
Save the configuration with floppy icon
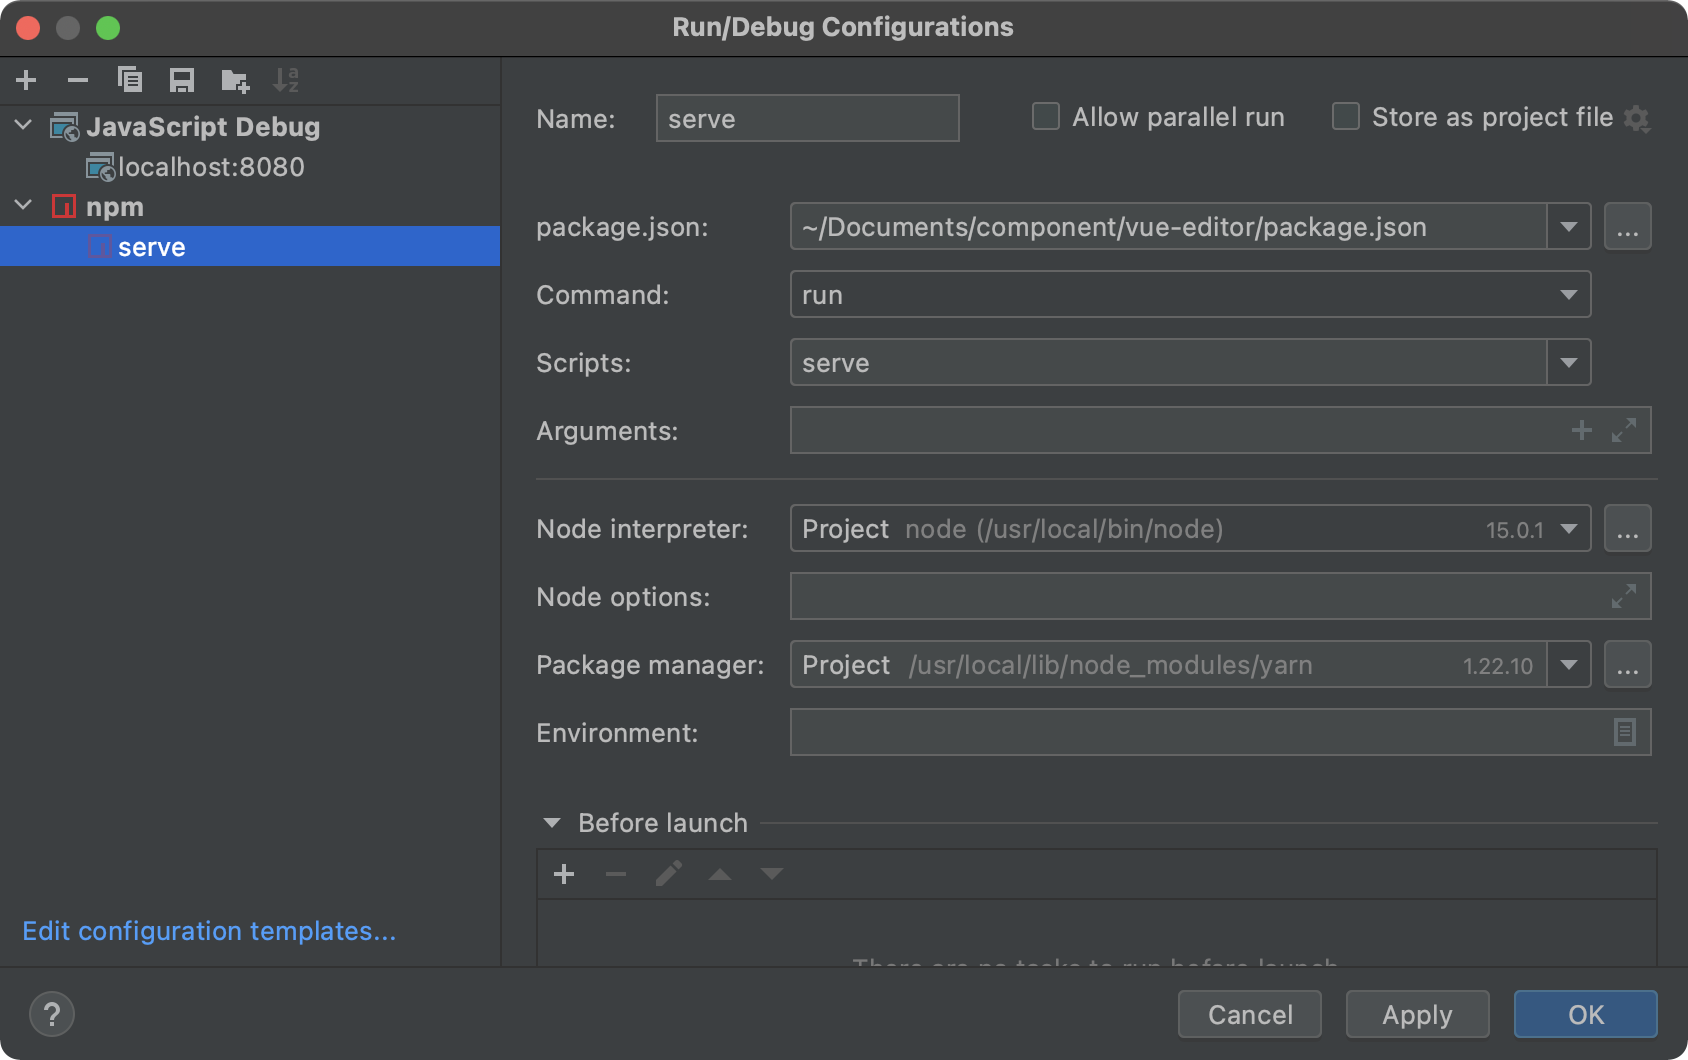[x=182, y=80]
